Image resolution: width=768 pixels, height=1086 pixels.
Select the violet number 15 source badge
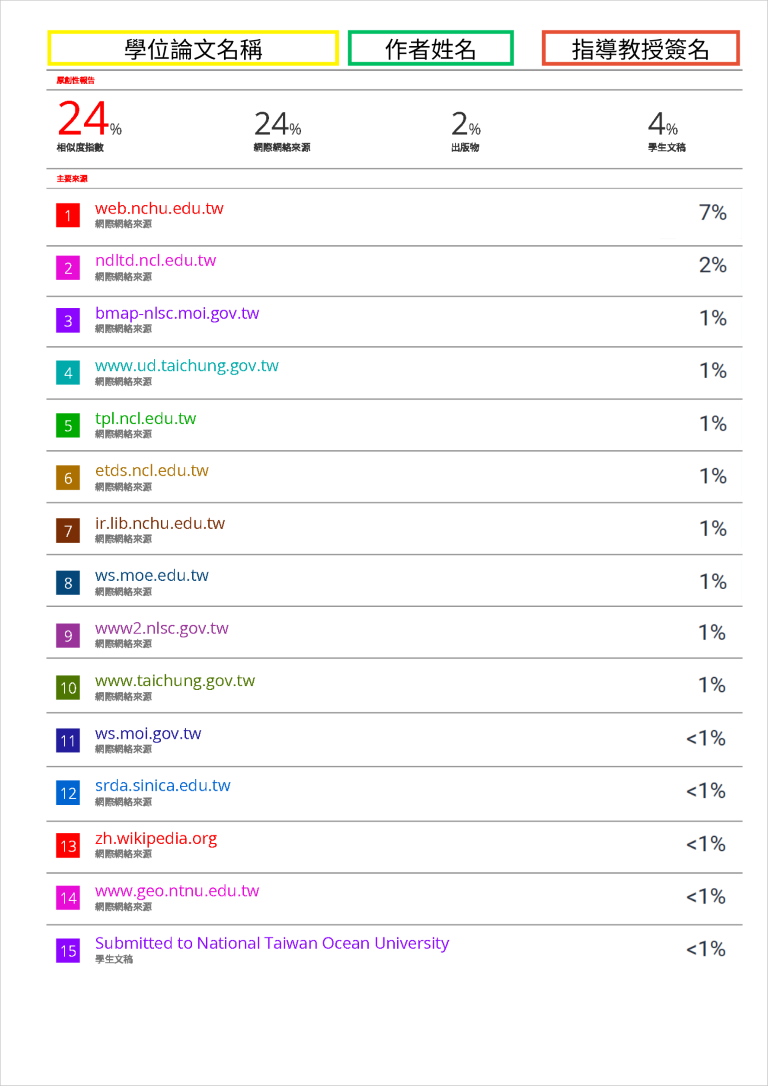point(68,950)
